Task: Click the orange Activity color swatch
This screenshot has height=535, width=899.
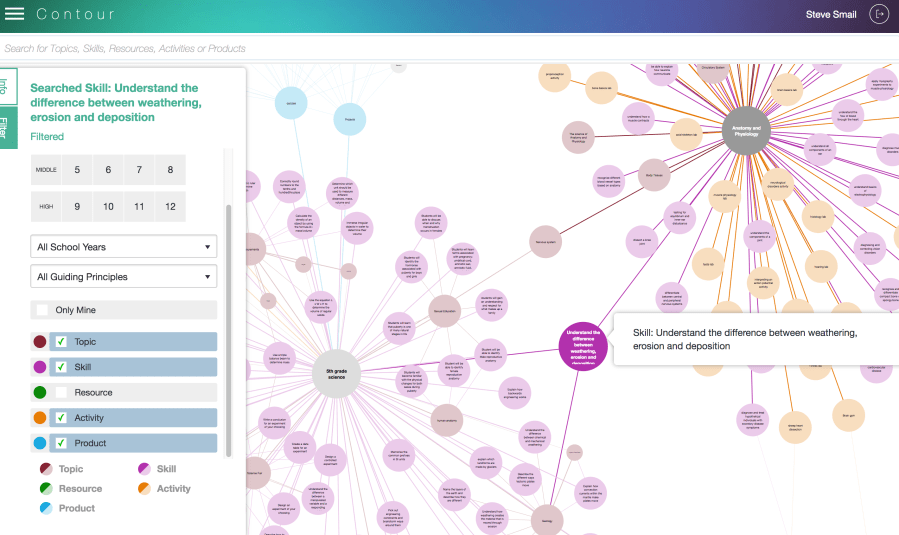Action: (39, 418)
